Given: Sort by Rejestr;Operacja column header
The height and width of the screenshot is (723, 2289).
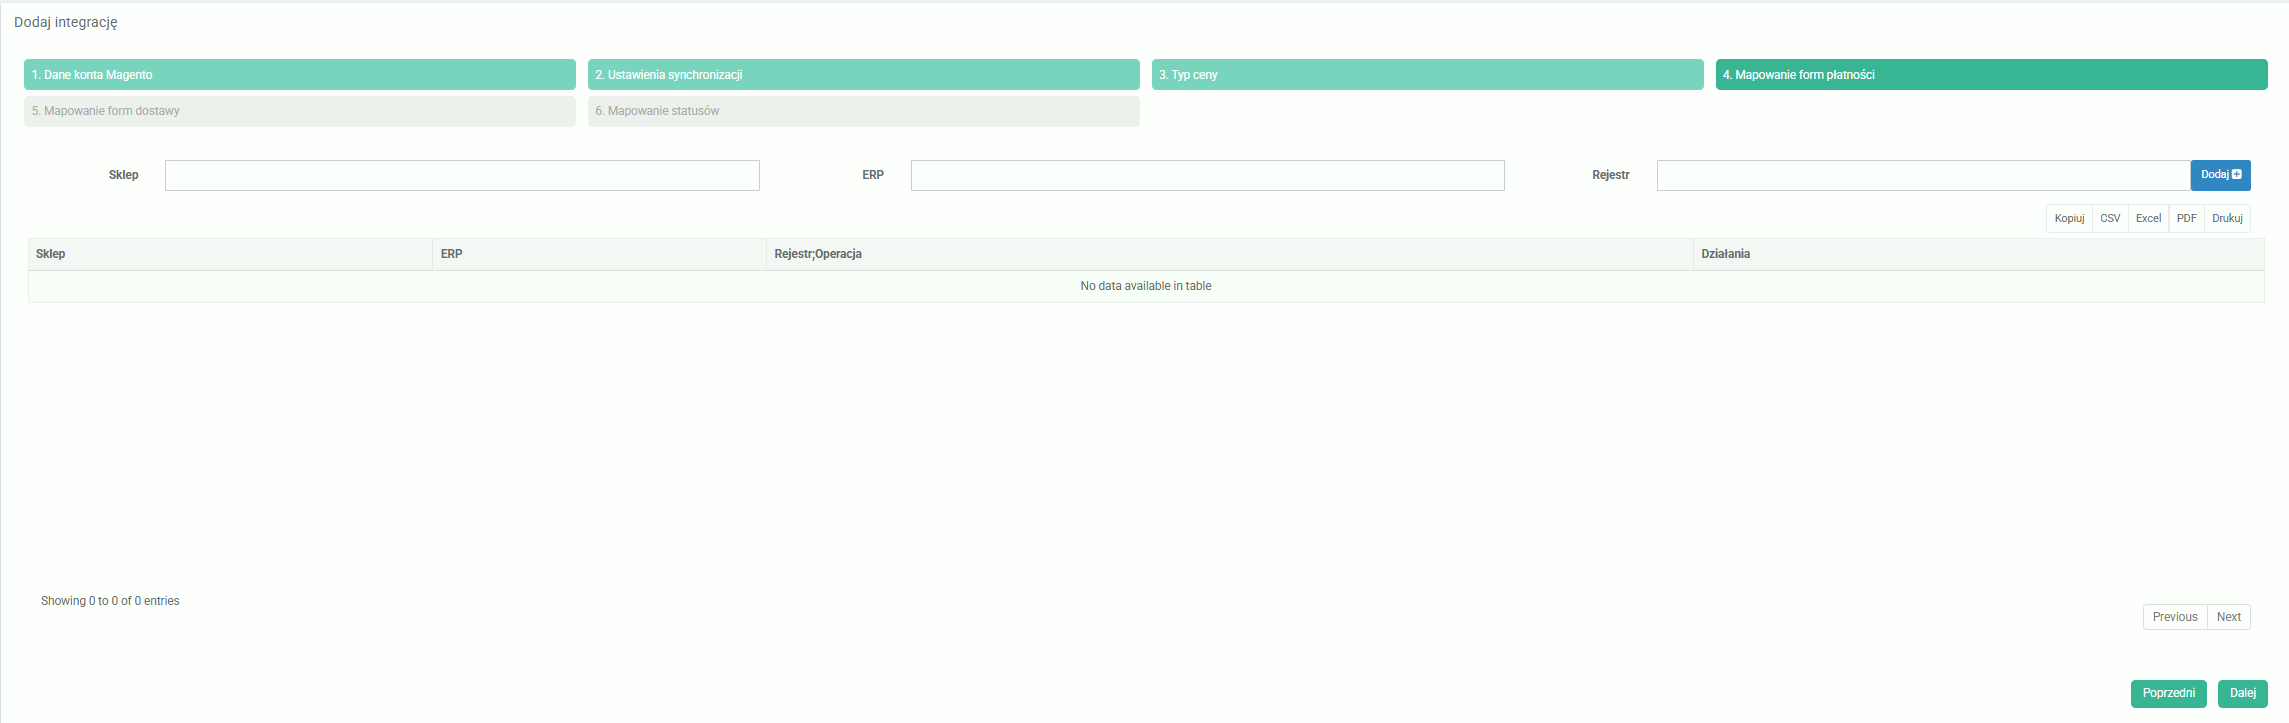Looking at the screenshot, I should tap(1229, 254).
